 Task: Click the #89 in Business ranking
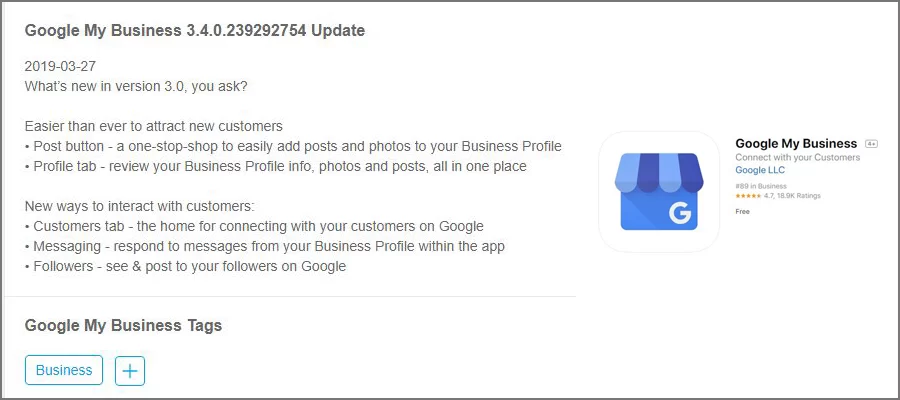(760, 185)
